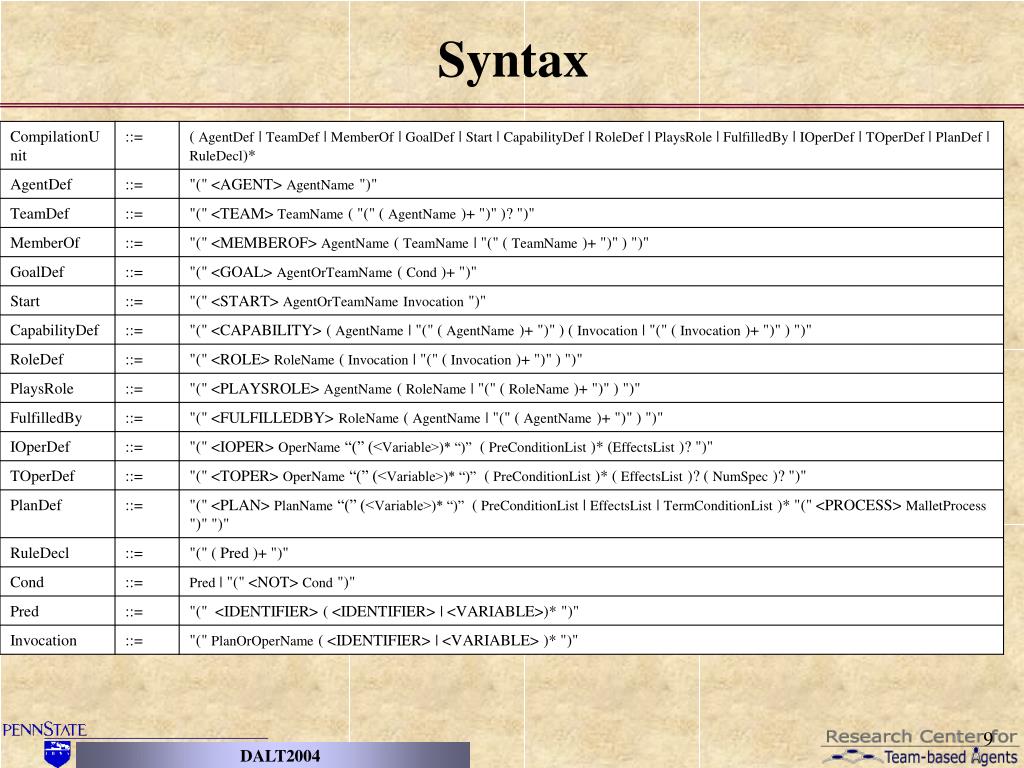Click the <MEMBEROF> AgentName definition
The width and height of the screenshot is (1024, 768).
coord(419,244)
